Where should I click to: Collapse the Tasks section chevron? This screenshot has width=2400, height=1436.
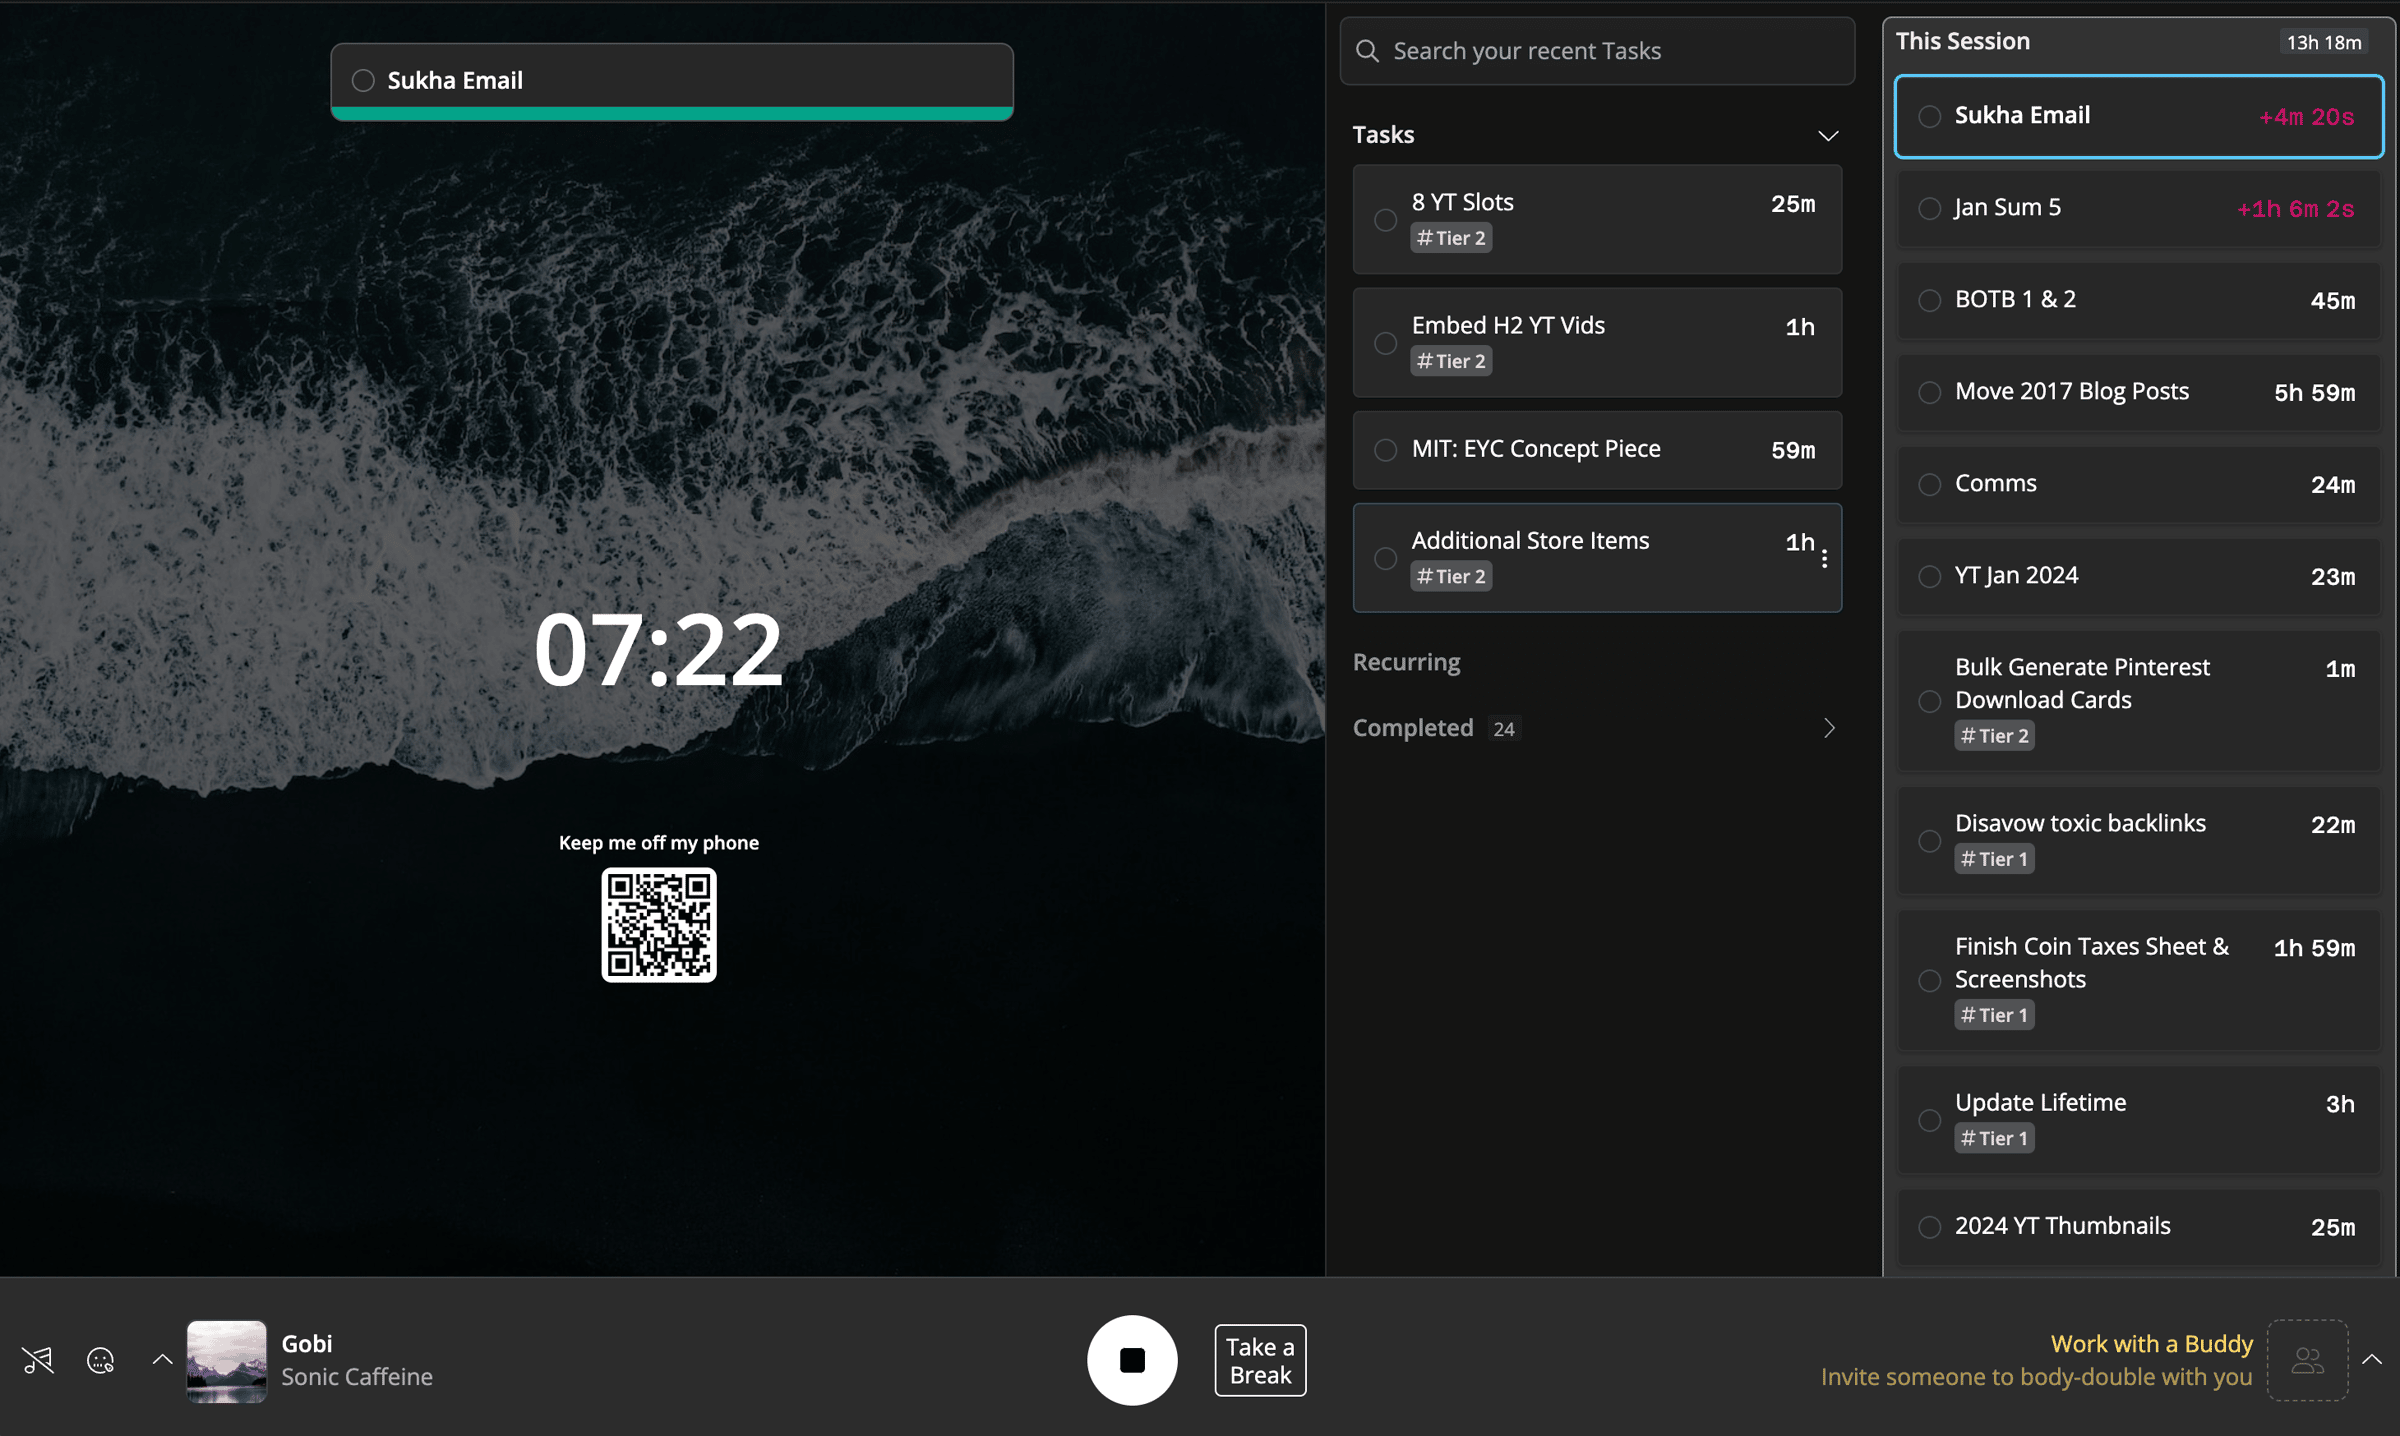click(x=1828, y=135)
